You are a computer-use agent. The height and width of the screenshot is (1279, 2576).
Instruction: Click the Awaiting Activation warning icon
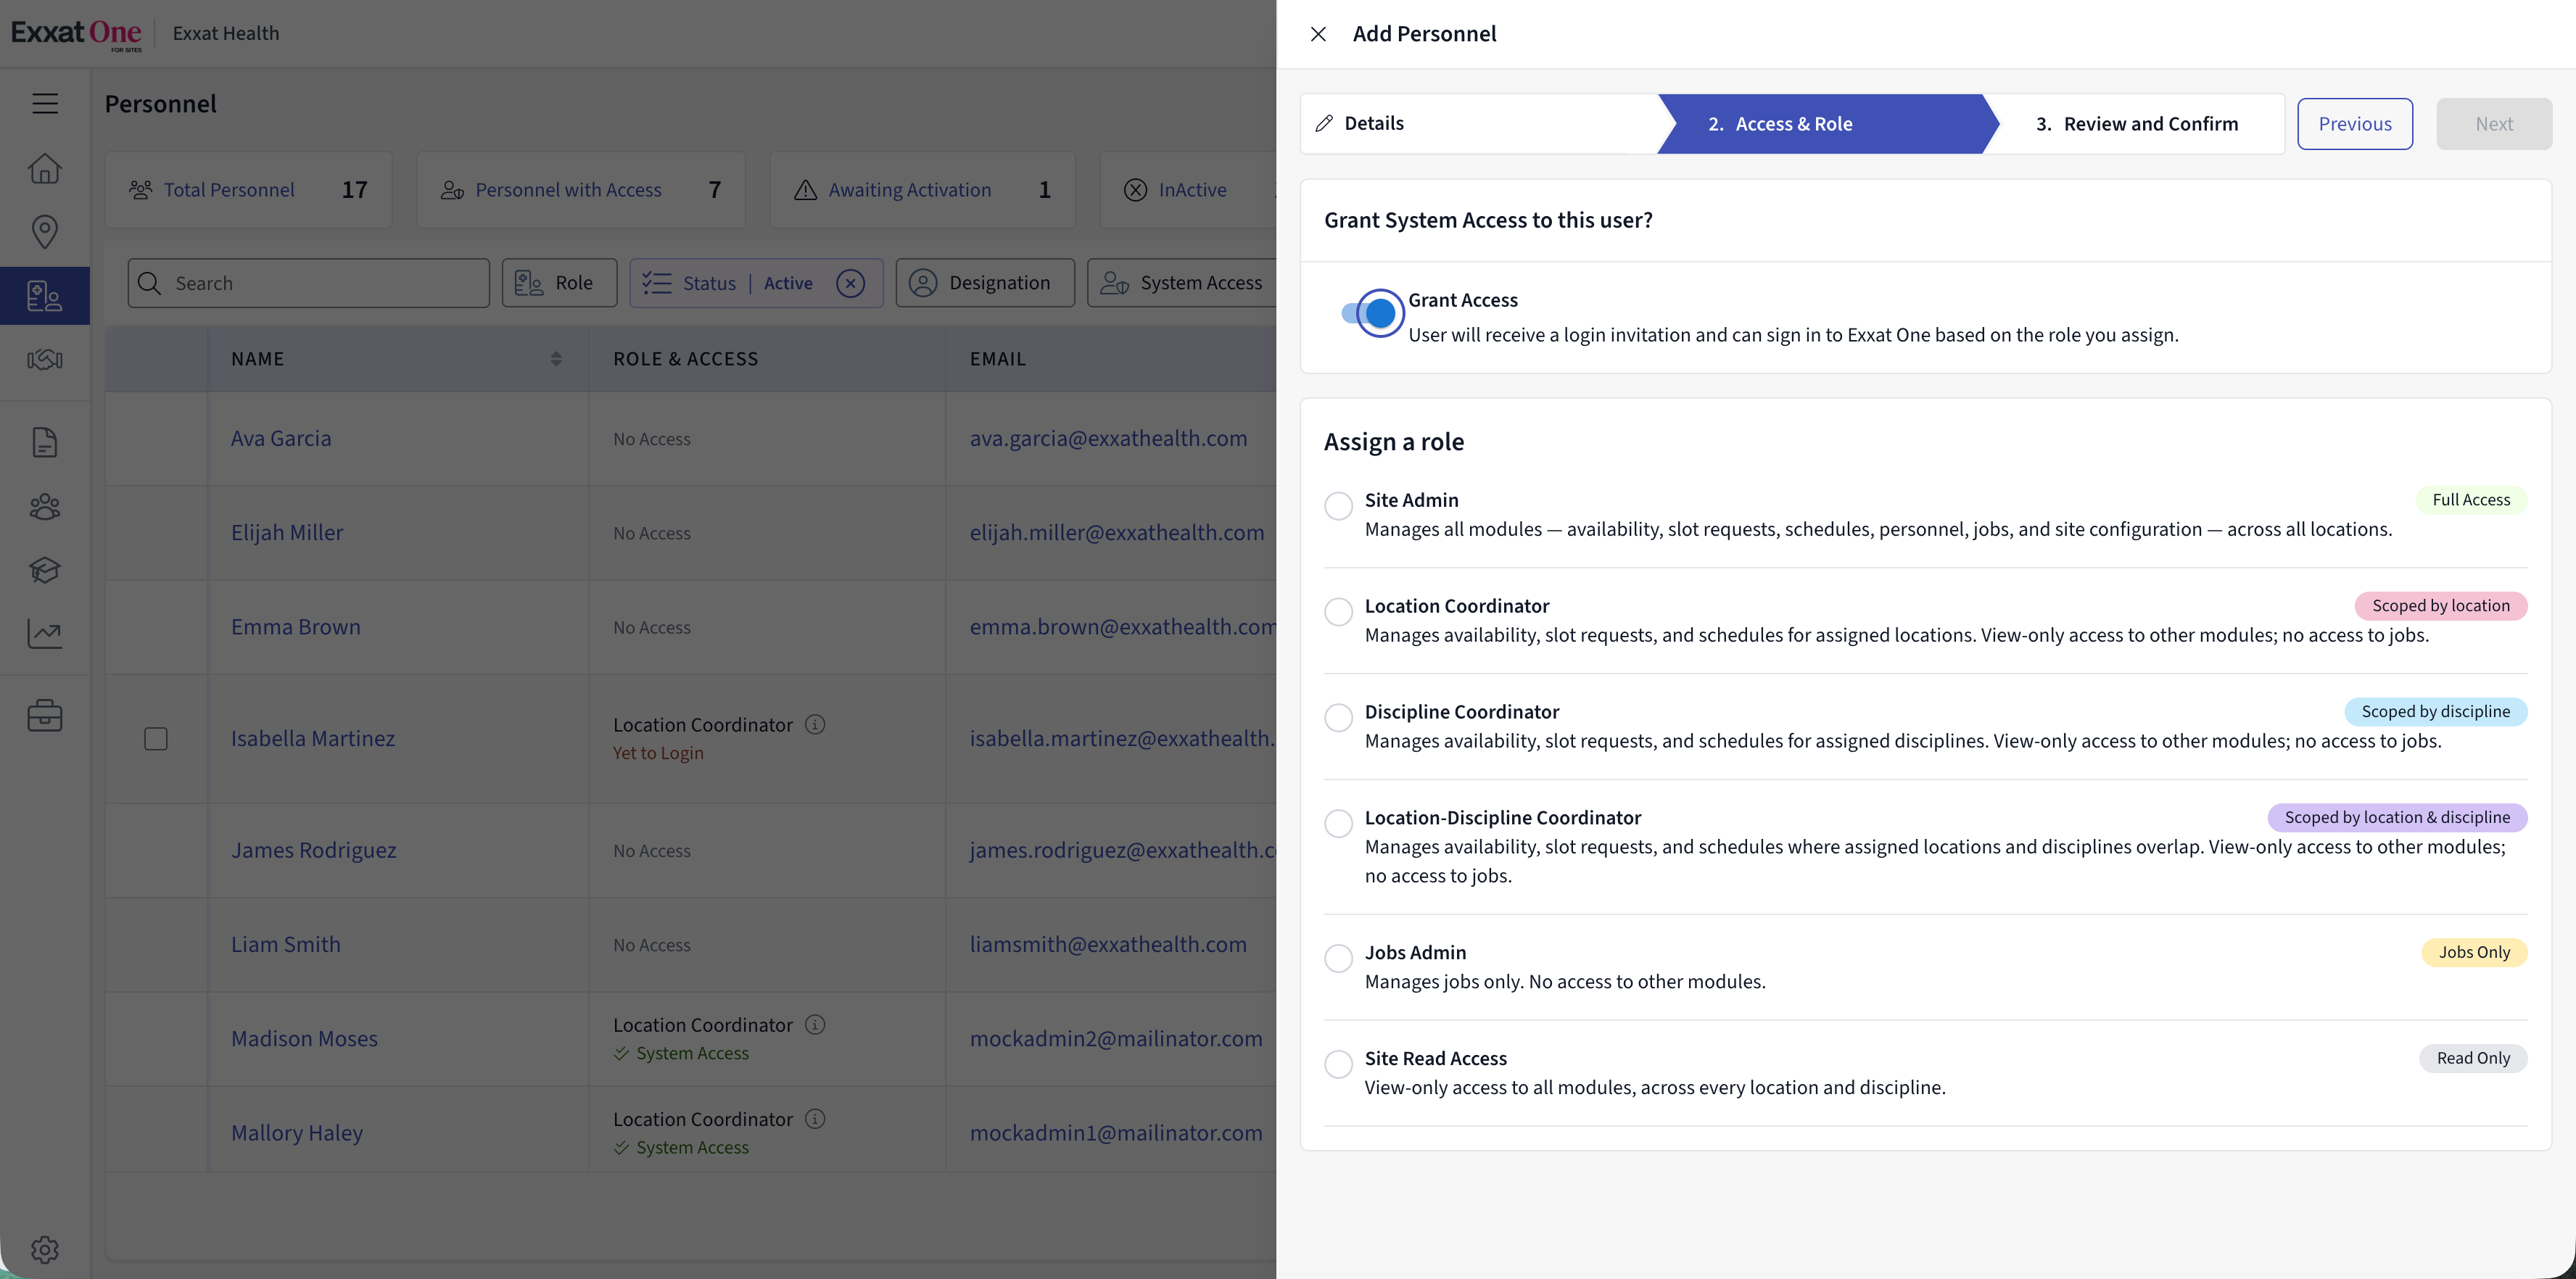pyautogui.click(x=805, y=190)
